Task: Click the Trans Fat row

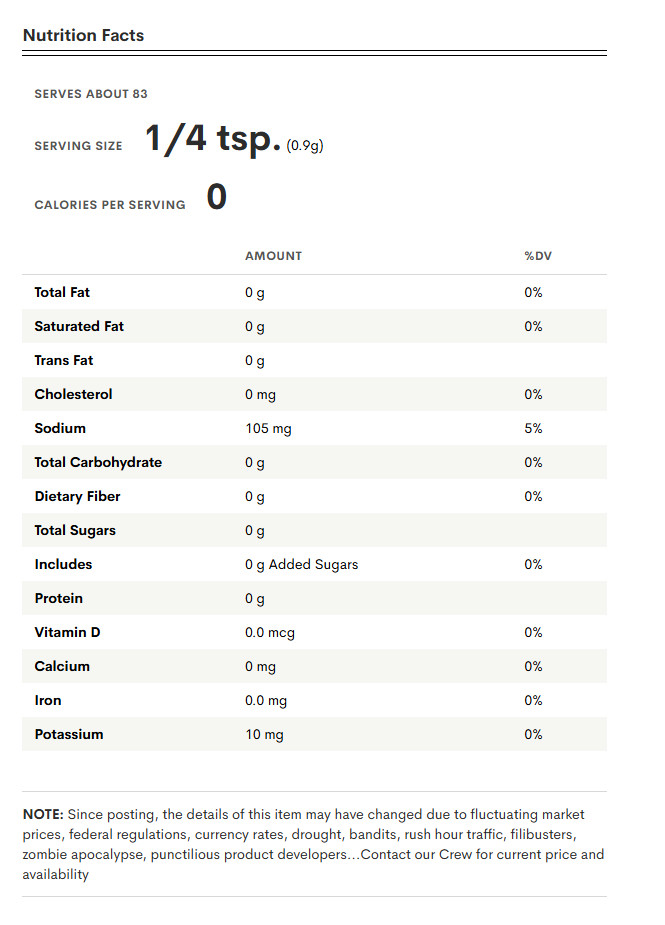Action: point(314,360)
